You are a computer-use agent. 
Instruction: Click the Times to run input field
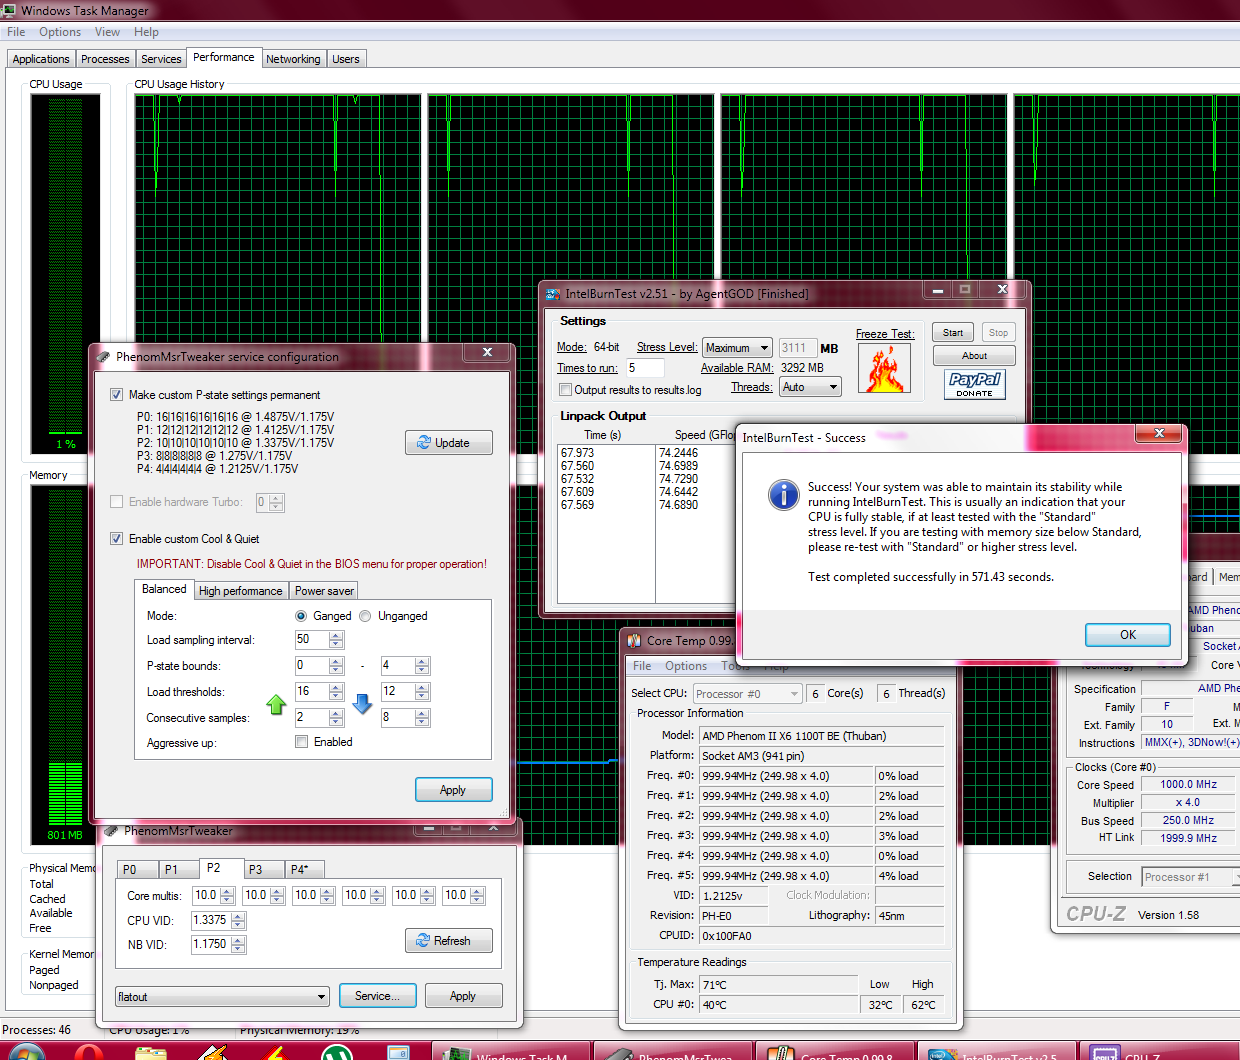click(x=645, y=368)
